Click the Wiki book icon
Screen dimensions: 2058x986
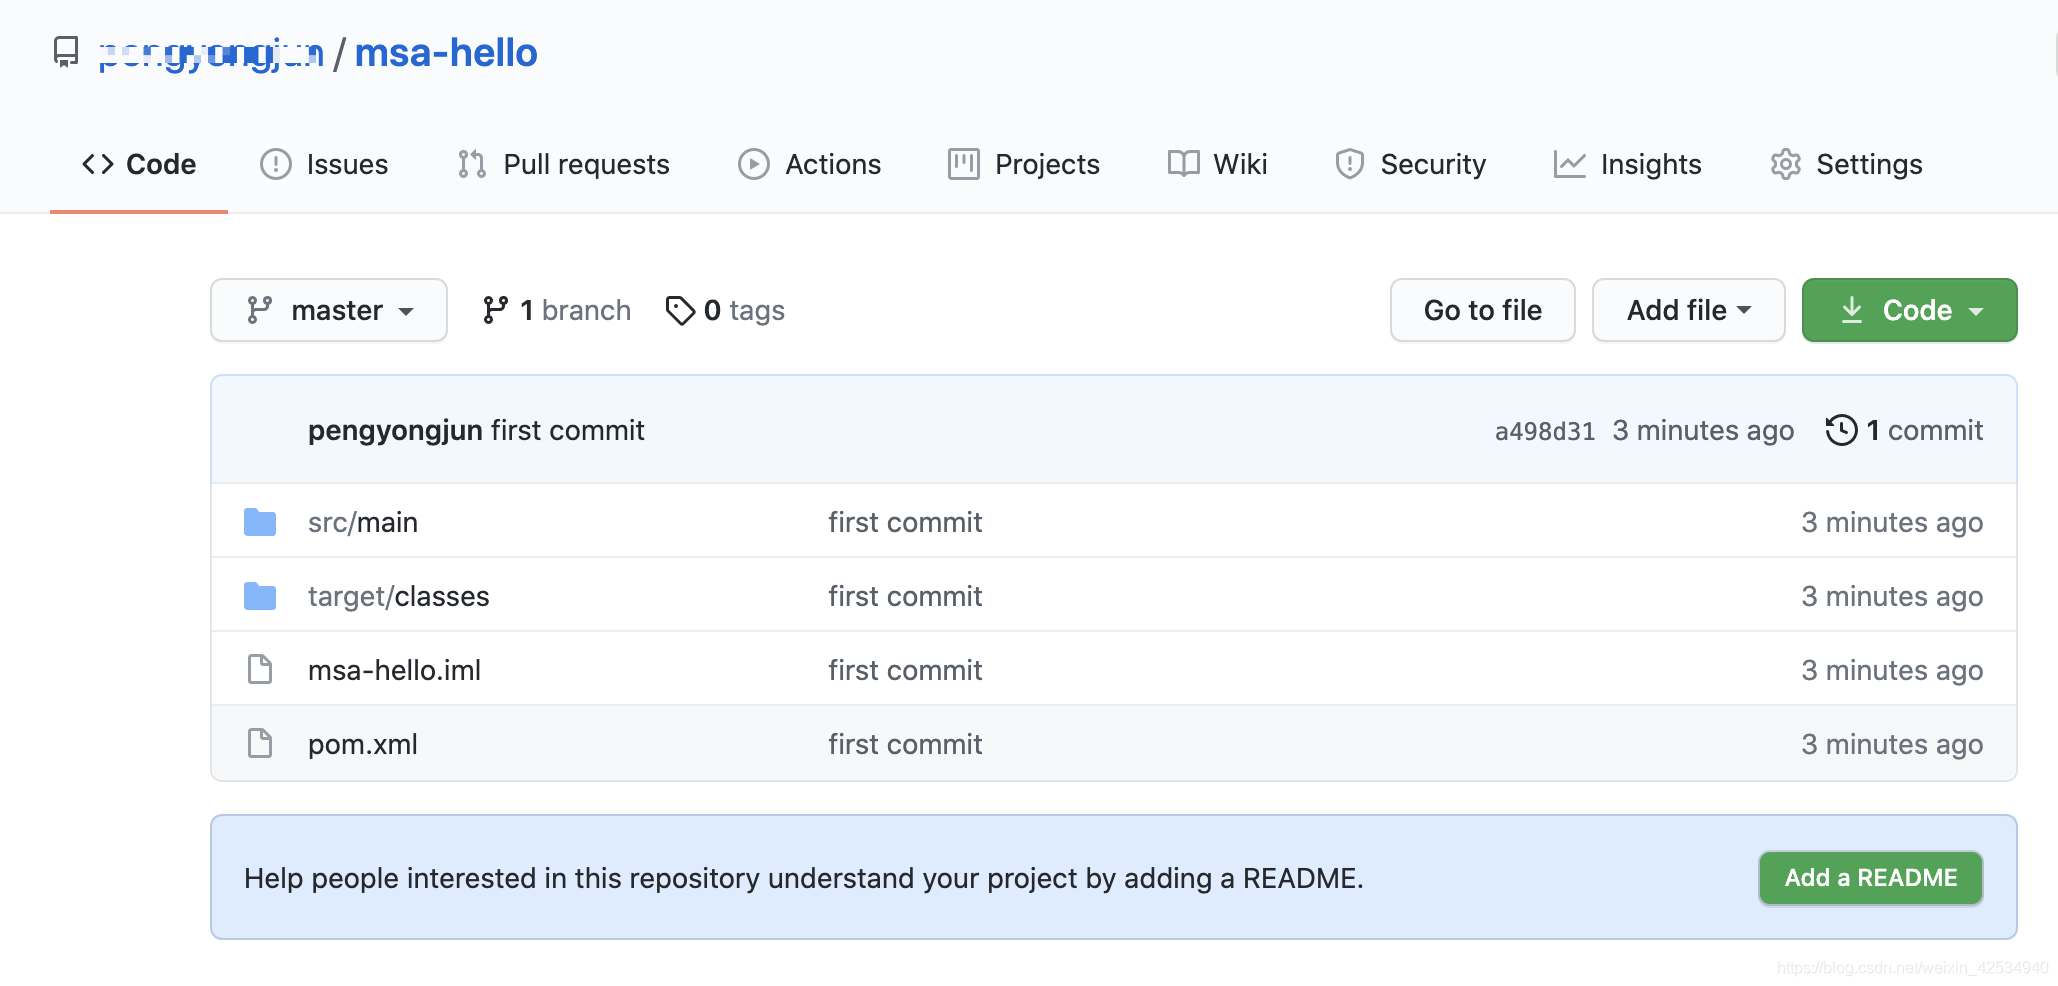(x=1184, y=164)
